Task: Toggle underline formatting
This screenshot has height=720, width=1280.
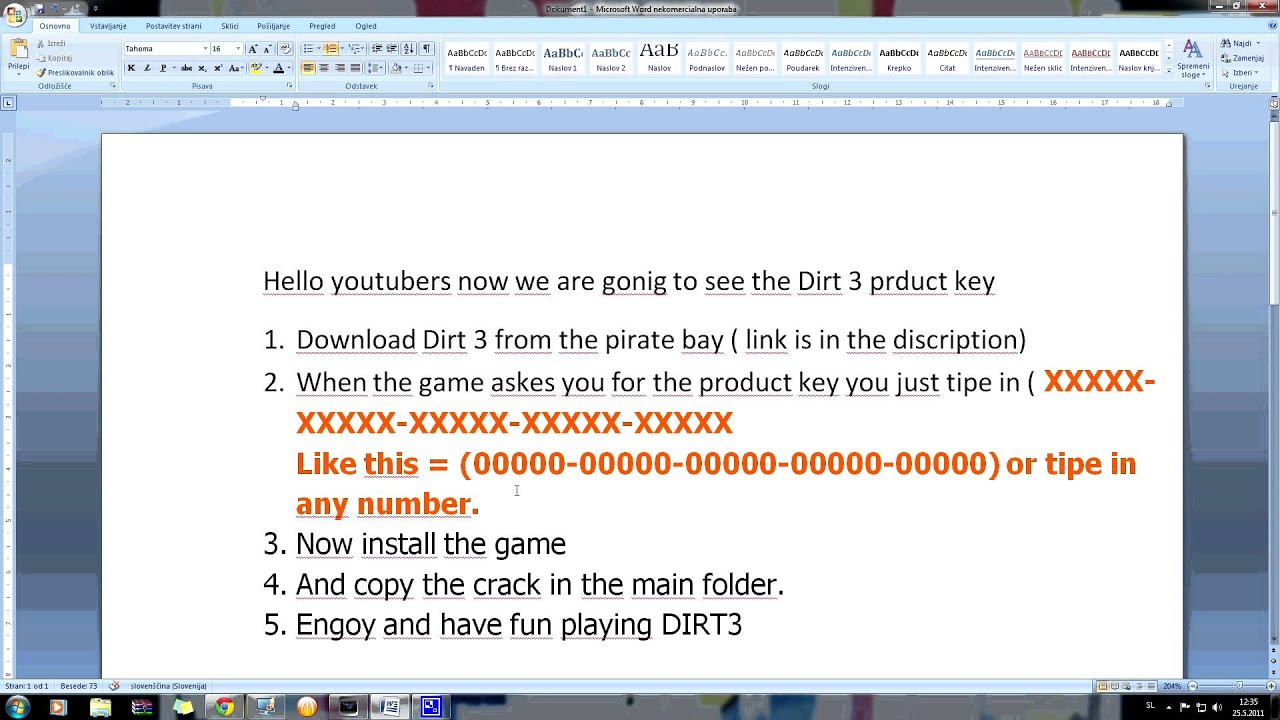Action: (x=163, y=68)
